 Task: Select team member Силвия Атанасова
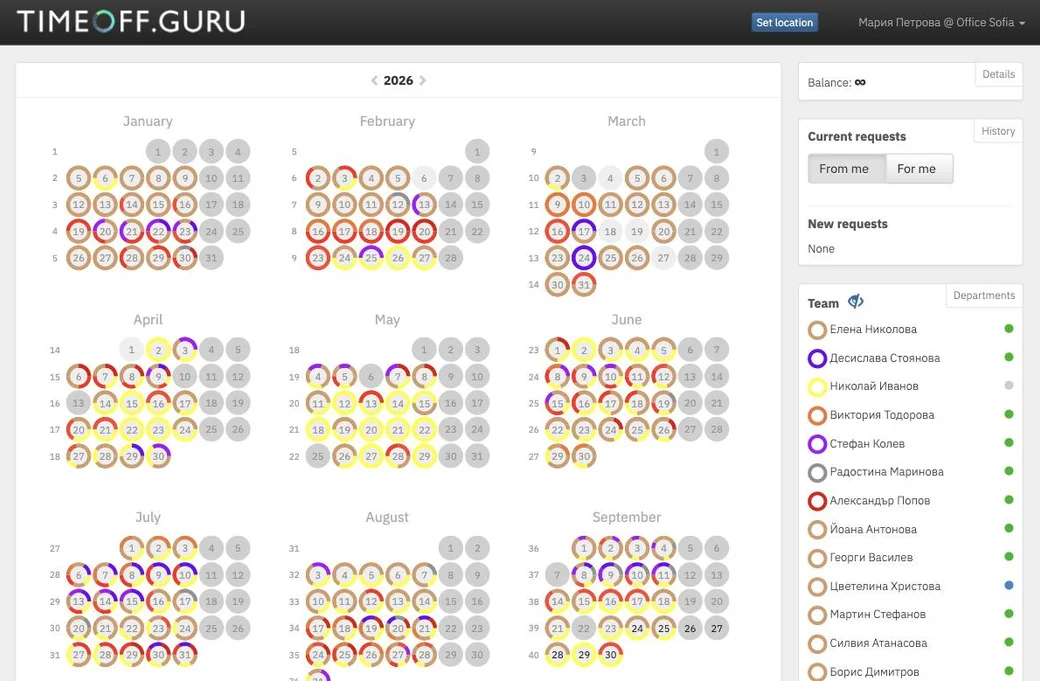coord(878,643)
